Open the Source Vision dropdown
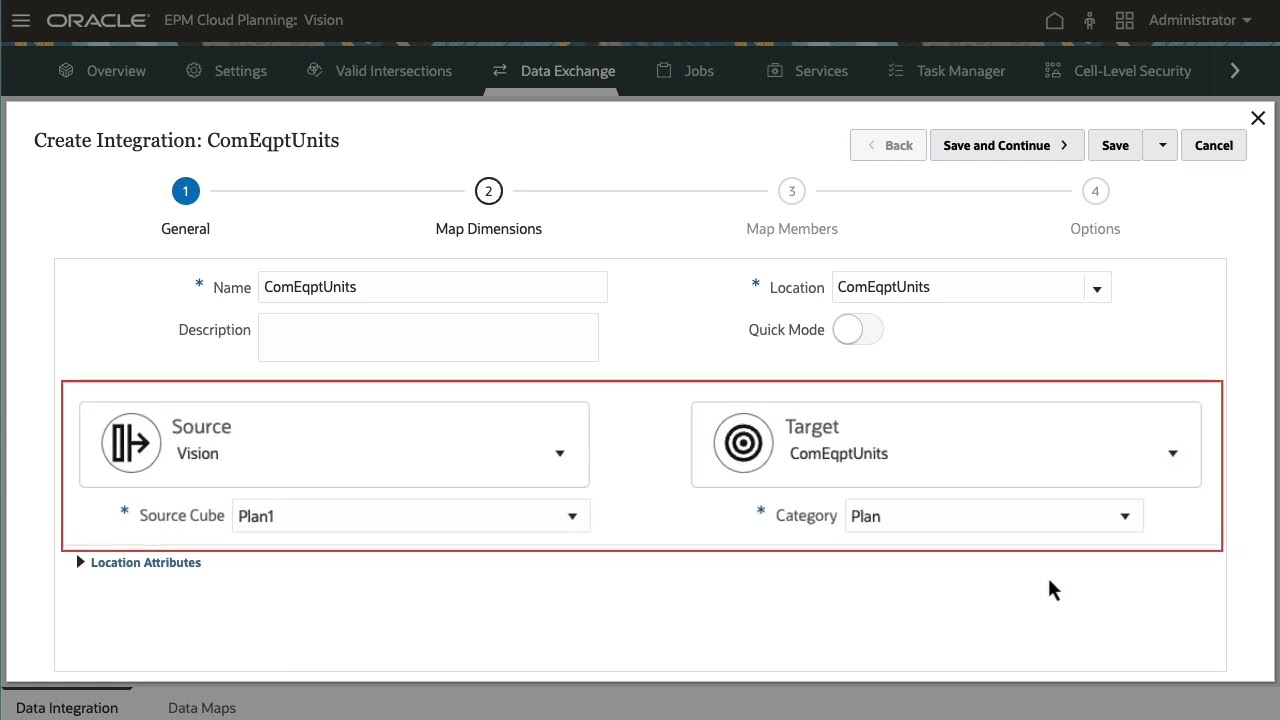 [x=560, y=454]
